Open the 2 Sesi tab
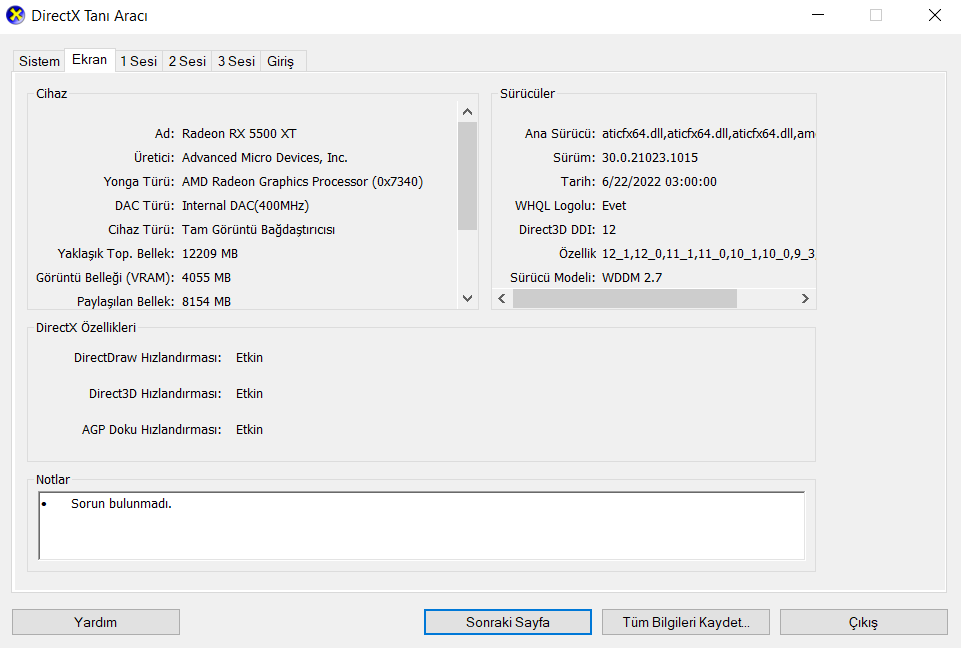The height and width of the screenshot is (648, 961). click(187, 61)
